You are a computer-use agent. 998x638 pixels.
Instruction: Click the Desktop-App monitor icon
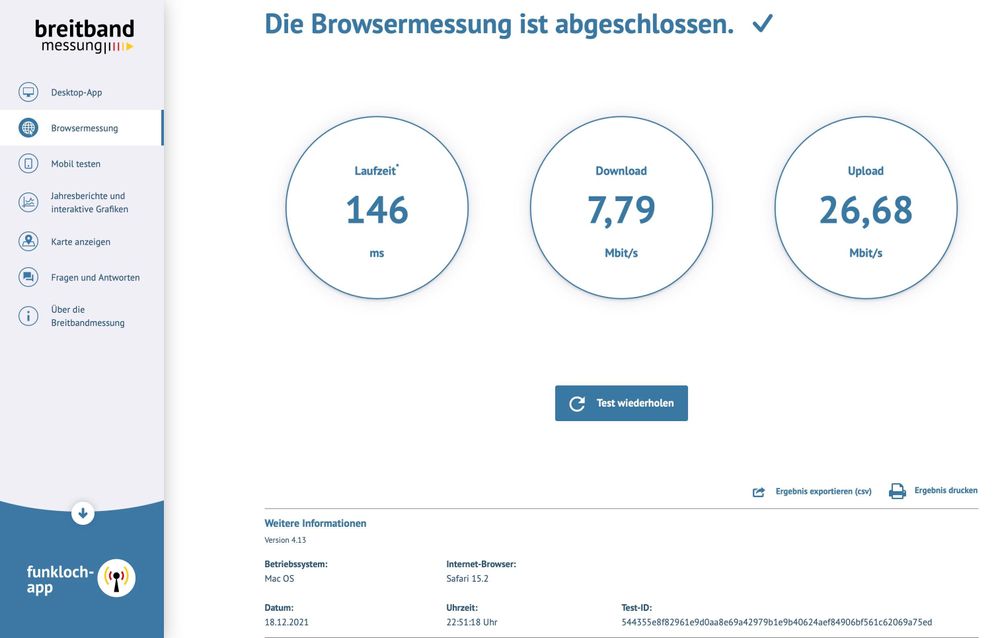click(27, 91)
